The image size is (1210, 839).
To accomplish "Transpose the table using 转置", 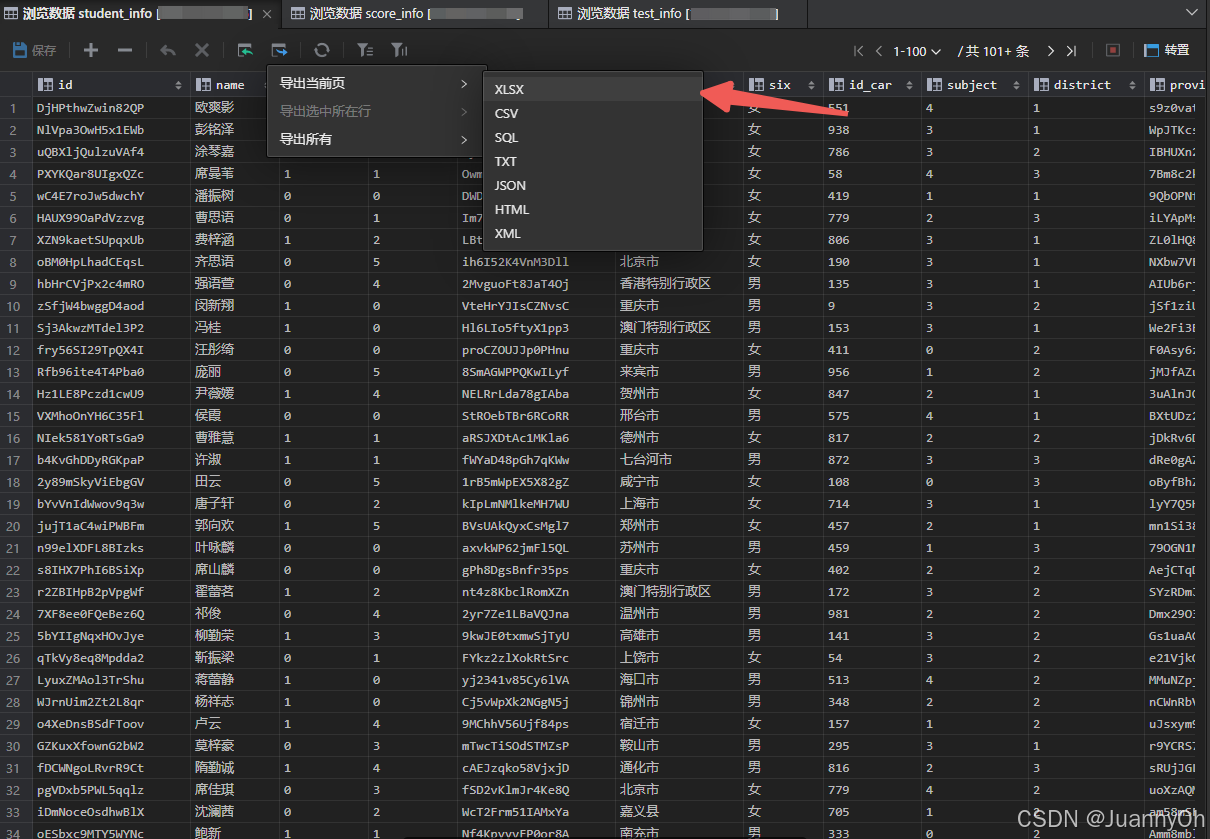I will point(1175,50).
